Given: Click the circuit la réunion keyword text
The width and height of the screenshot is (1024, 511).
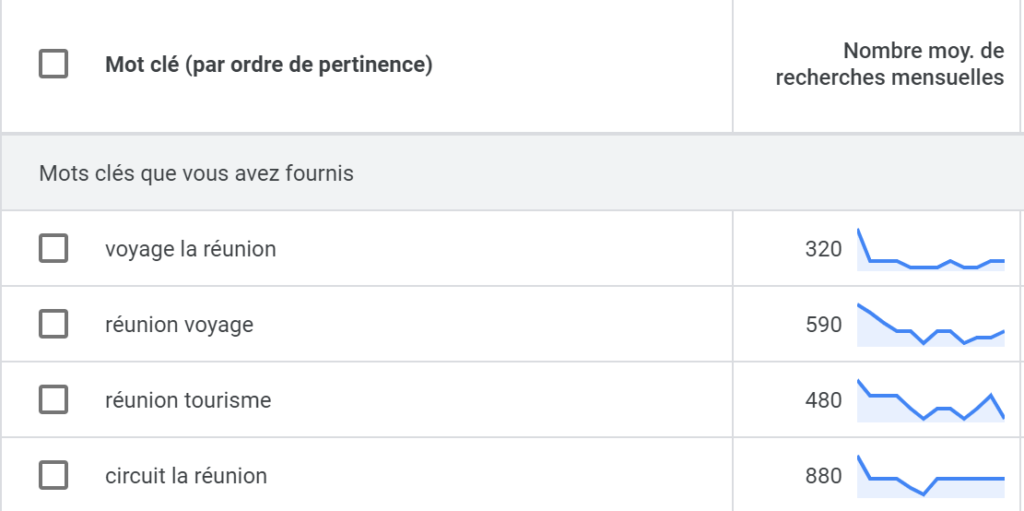Looking at the screenshot, I should coord(186,476).
